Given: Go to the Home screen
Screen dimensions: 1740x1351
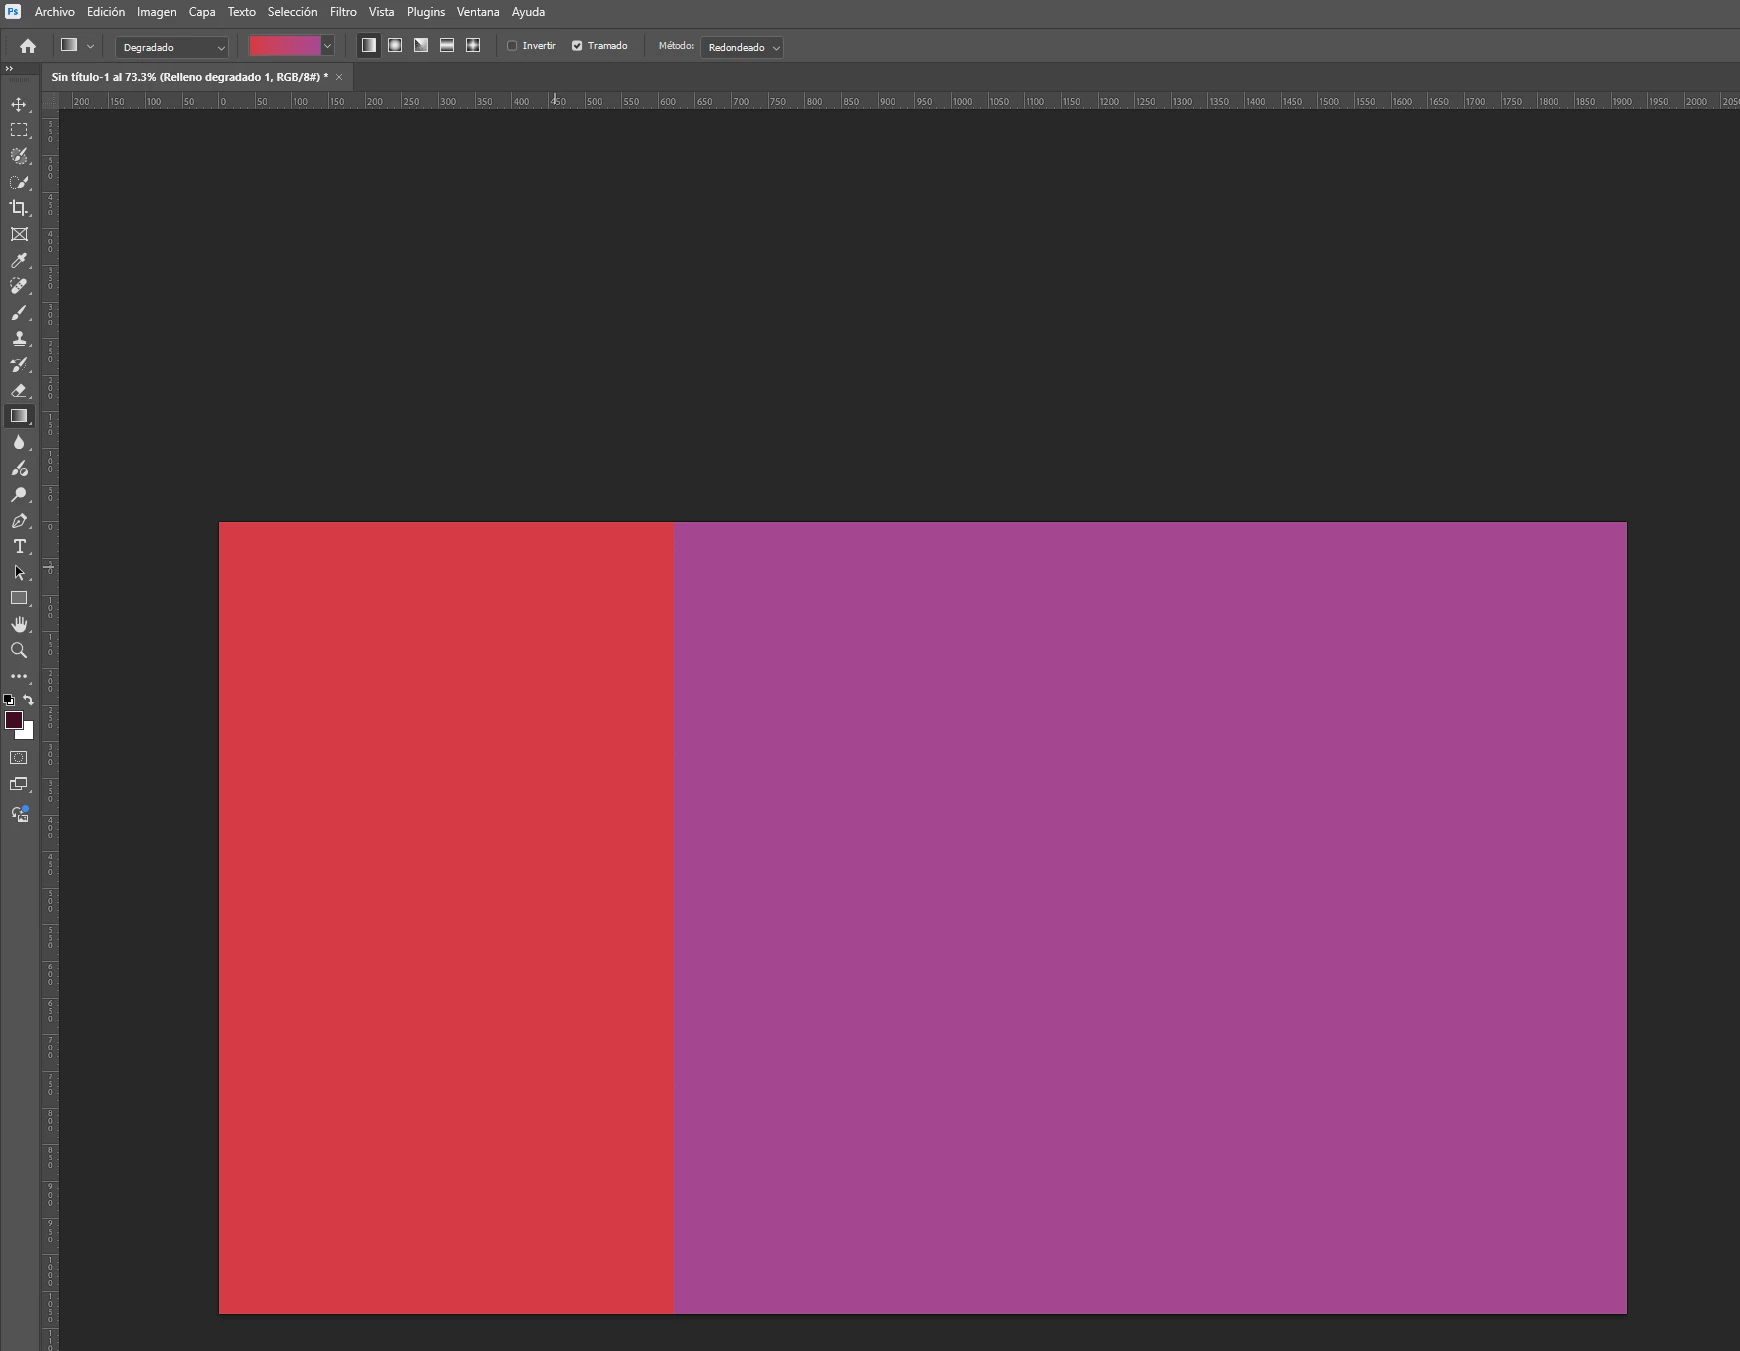Looking at the screenshot, I should click(x=28, y=46).
